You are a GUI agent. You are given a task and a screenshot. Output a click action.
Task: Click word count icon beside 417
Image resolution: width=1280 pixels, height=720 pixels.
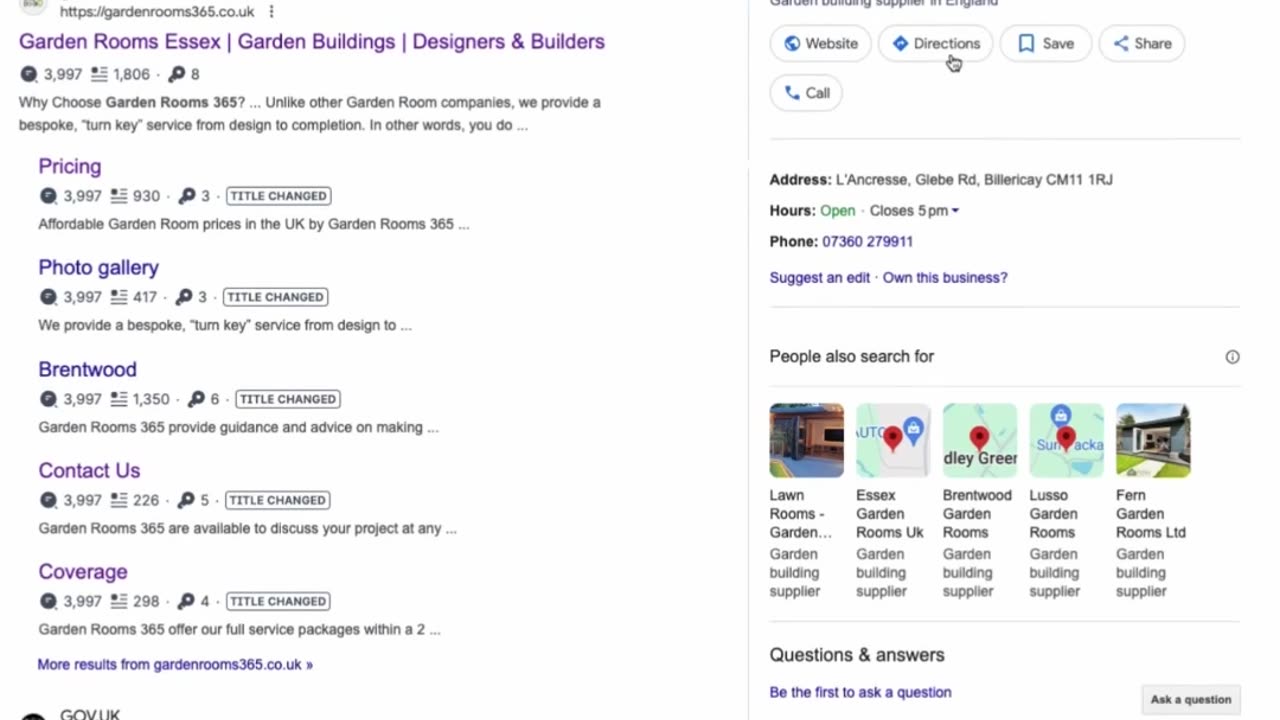click(119, 297)
